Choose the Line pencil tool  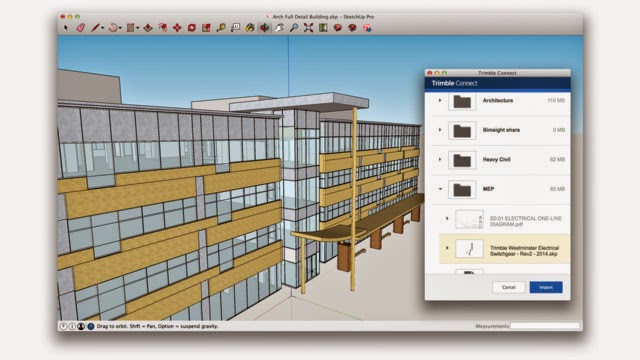tap(95, 28)
